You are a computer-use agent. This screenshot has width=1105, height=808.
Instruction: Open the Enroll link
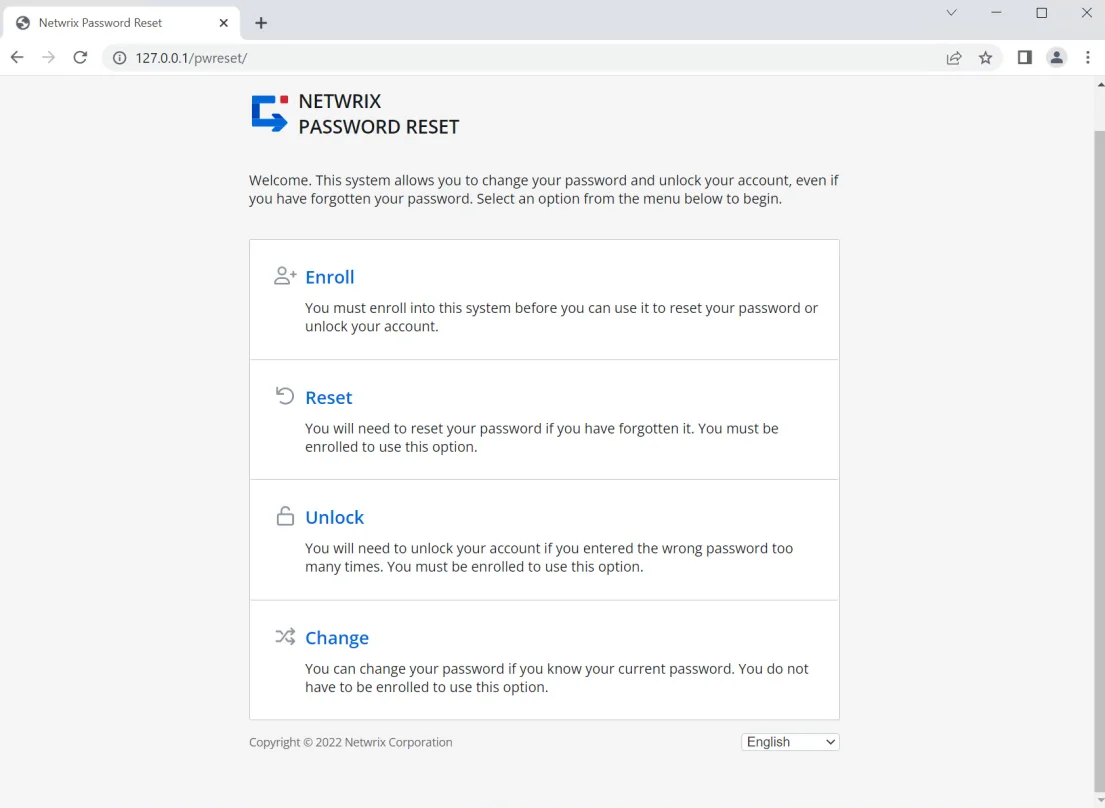click(329, 277)
